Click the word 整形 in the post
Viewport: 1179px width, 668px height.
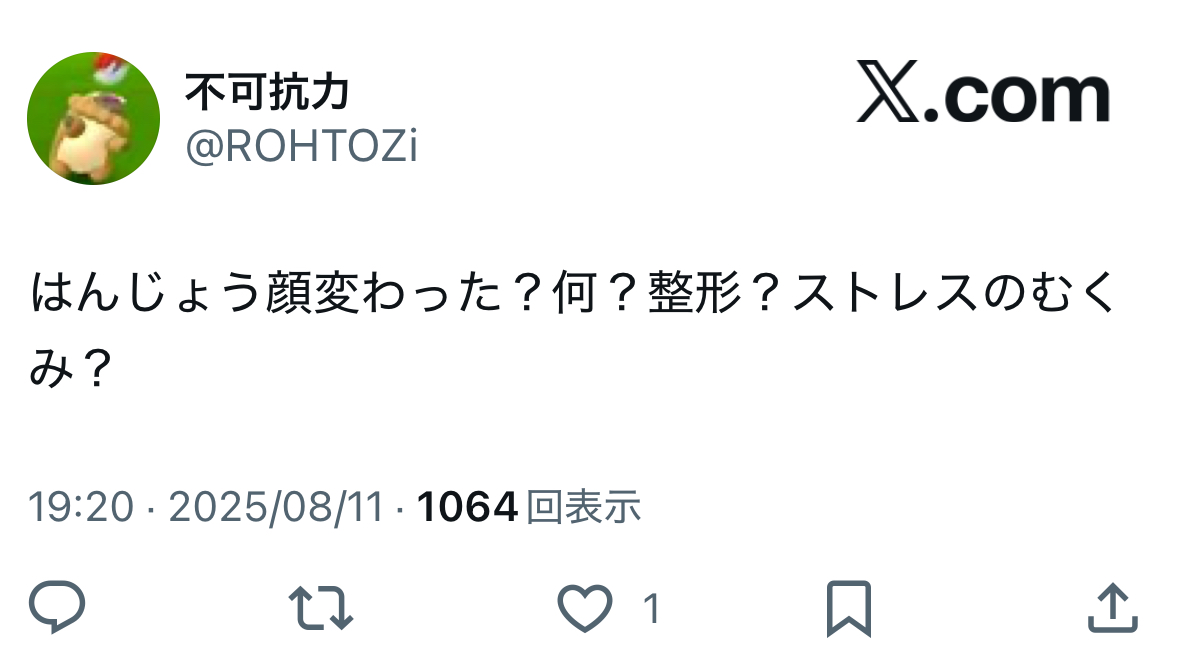[x=695, y=293]
